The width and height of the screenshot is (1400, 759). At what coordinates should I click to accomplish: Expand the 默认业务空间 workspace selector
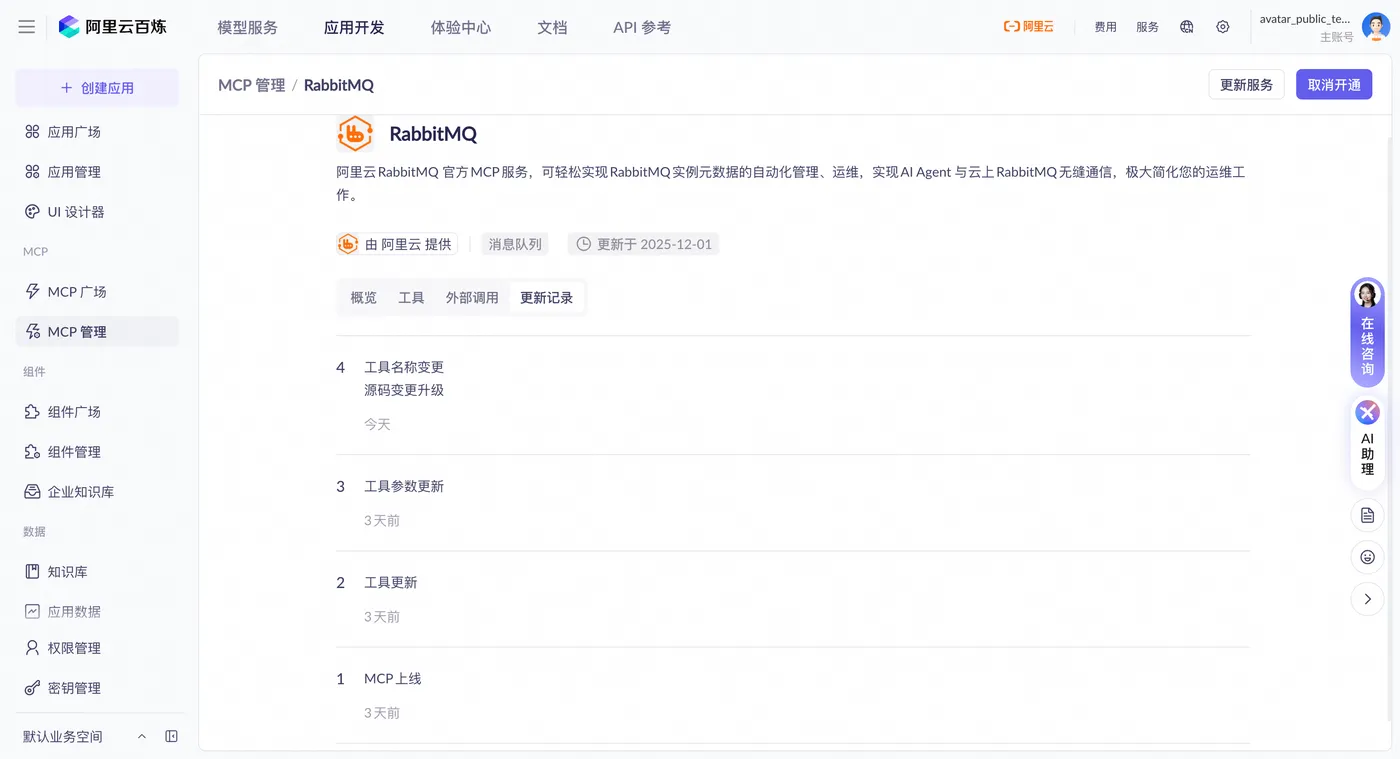[84, 737]
